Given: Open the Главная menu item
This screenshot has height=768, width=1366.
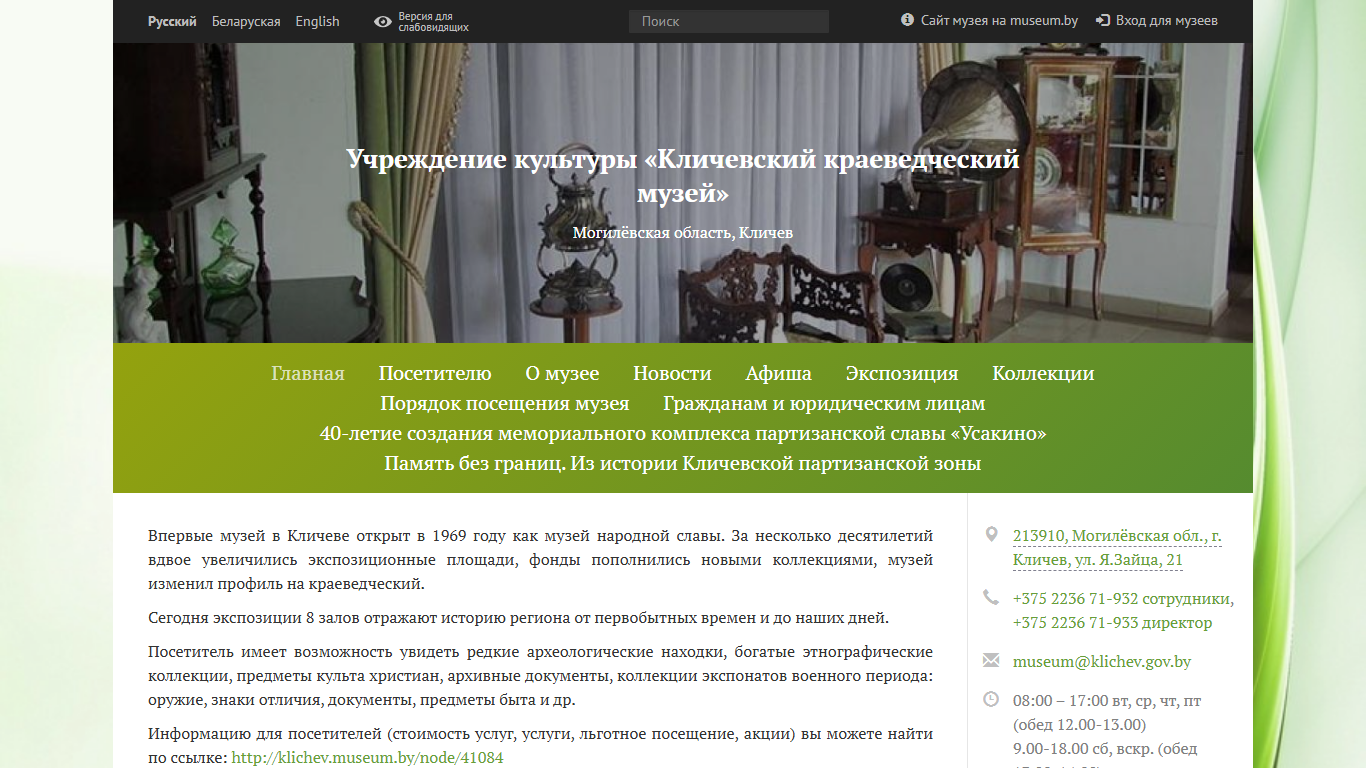Looking at the screenshot, I should [308, 373].
